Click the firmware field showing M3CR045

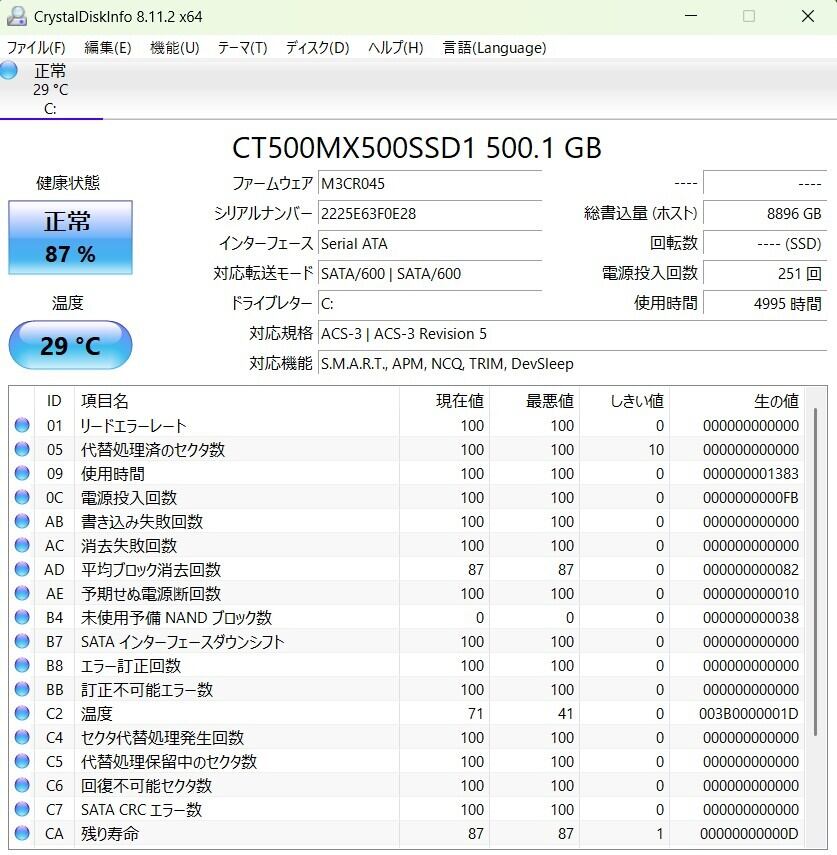pos(429,184)
